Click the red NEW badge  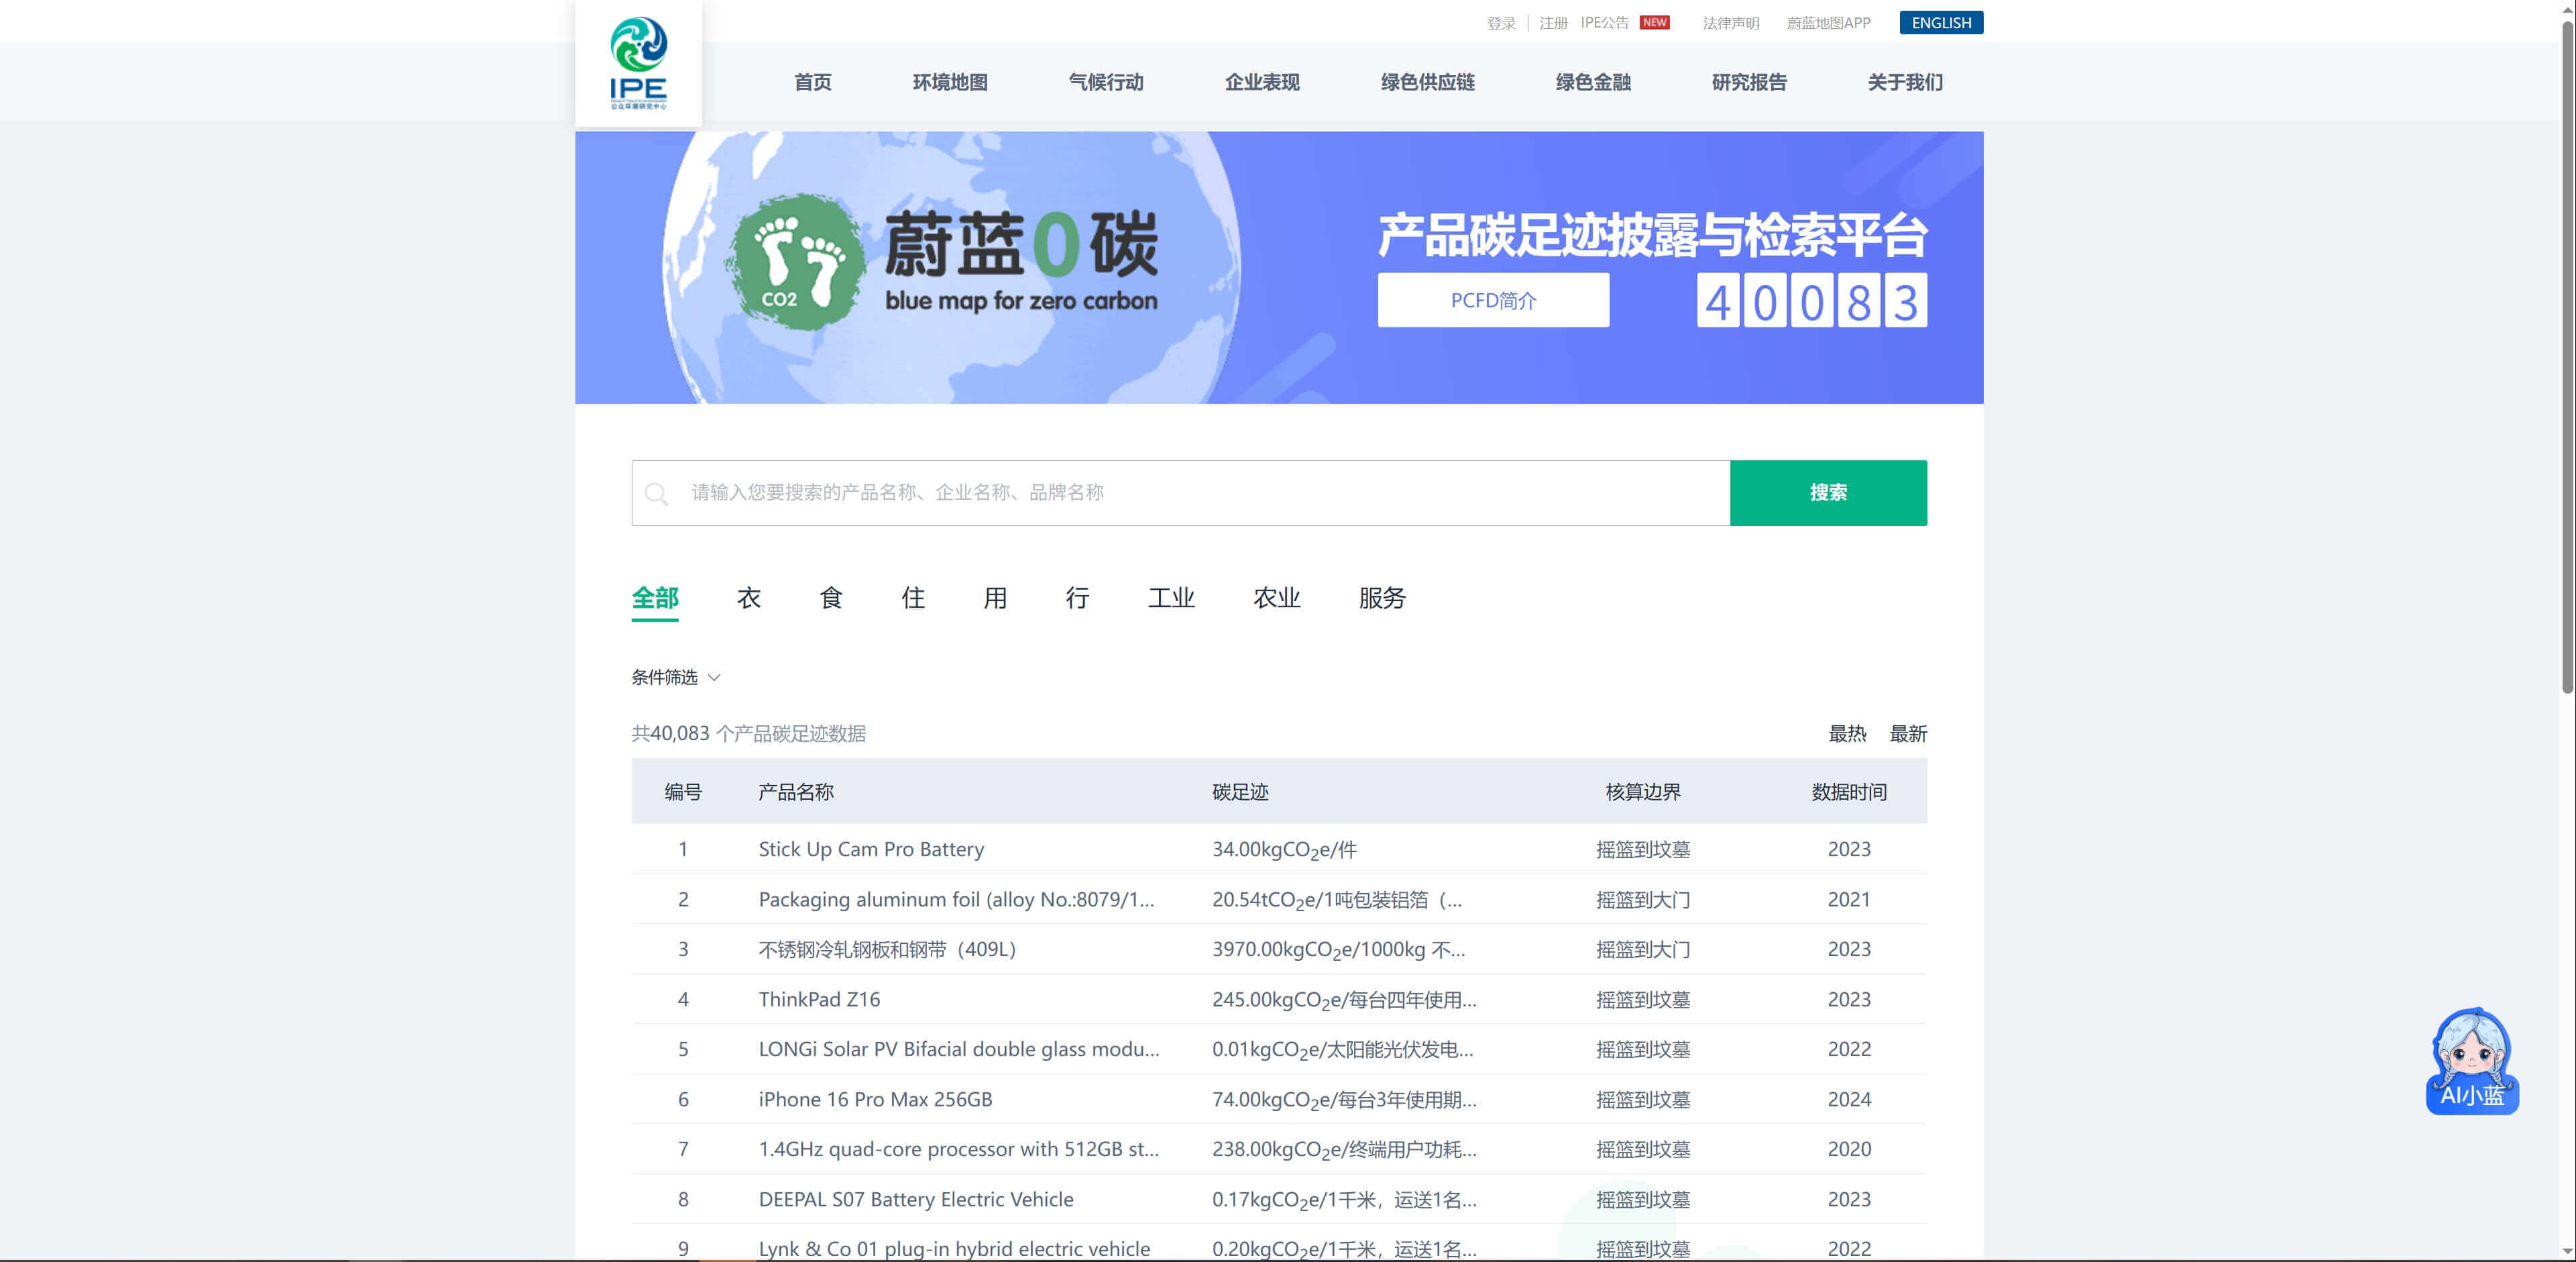pos(1654,22)
